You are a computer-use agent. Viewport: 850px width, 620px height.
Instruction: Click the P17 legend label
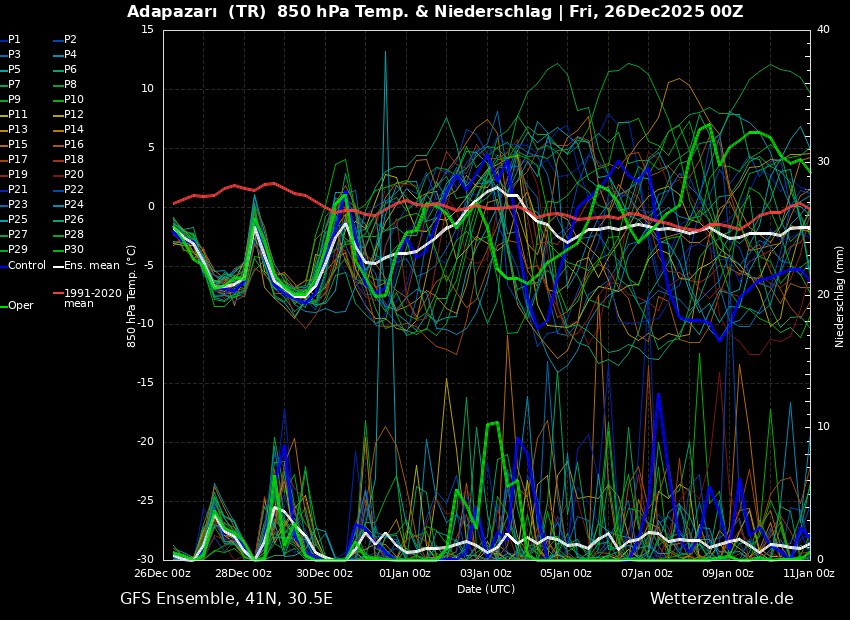17,159
